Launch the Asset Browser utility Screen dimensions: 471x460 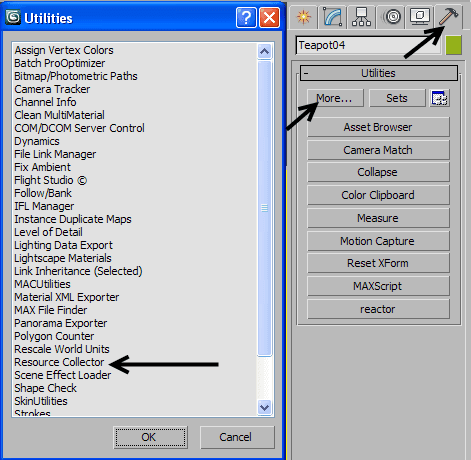tap(378, 127)
